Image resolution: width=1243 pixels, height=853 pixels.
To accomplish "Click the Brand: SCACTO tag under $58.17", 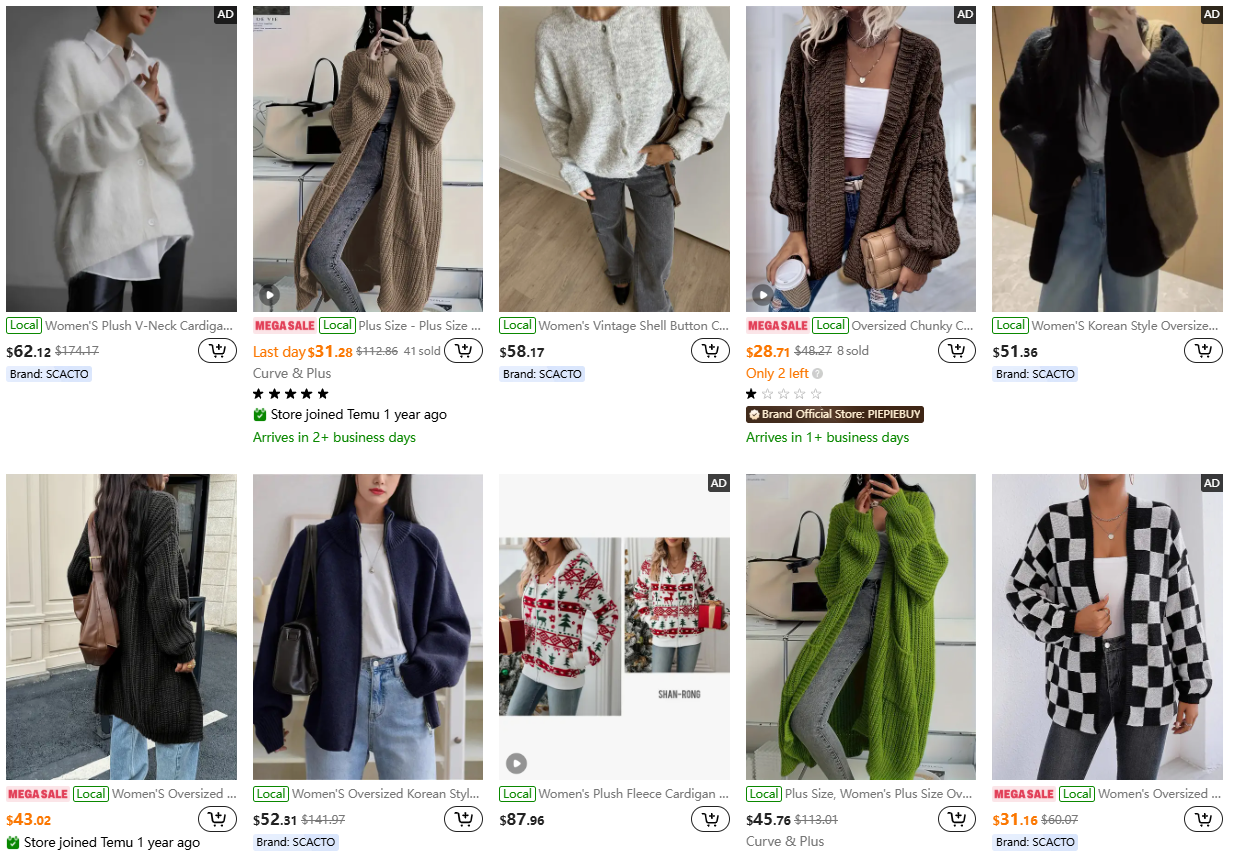I will 542,374.
